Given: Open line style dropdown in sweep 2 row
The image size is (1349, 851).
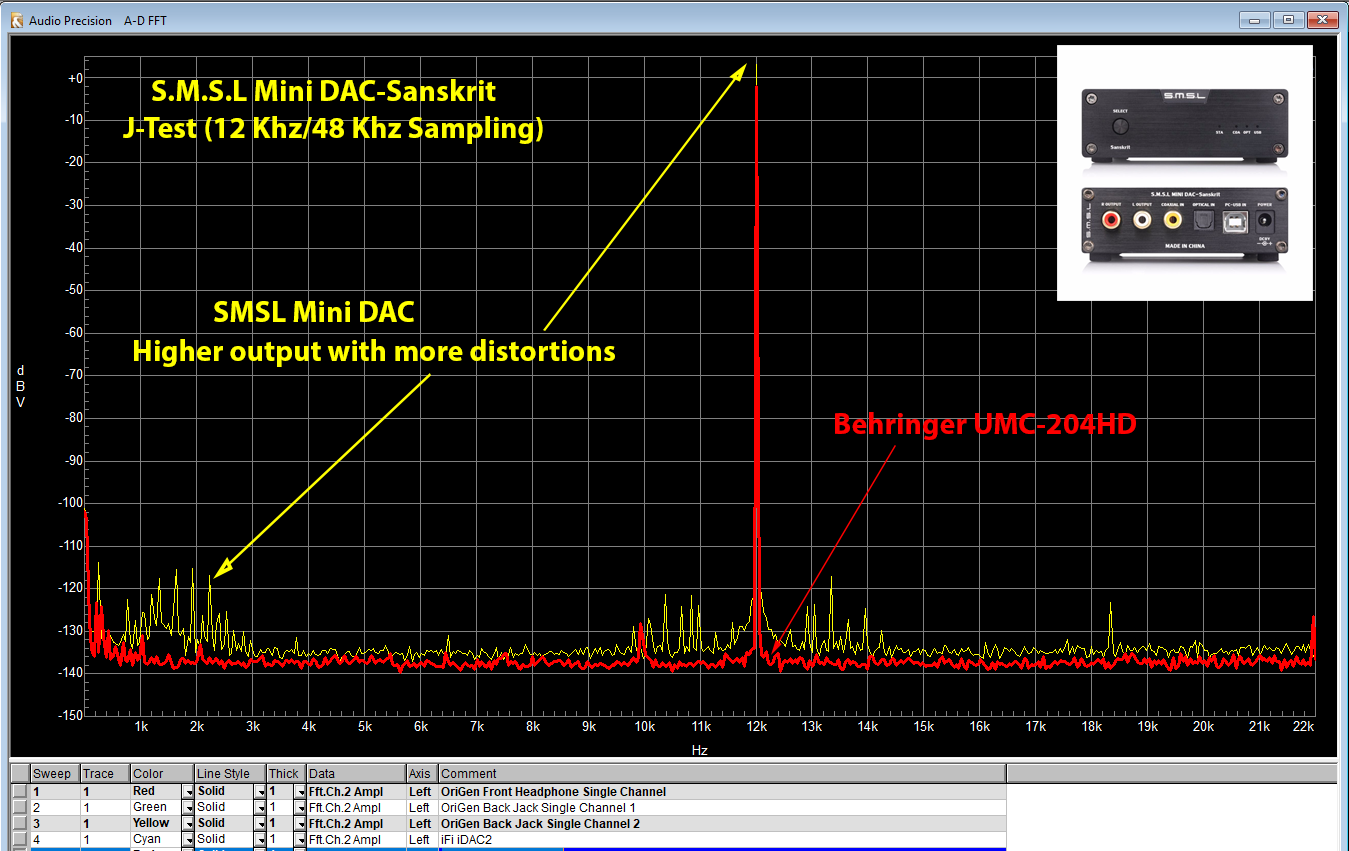Looking at the screenshot, I should pos(260,808).
